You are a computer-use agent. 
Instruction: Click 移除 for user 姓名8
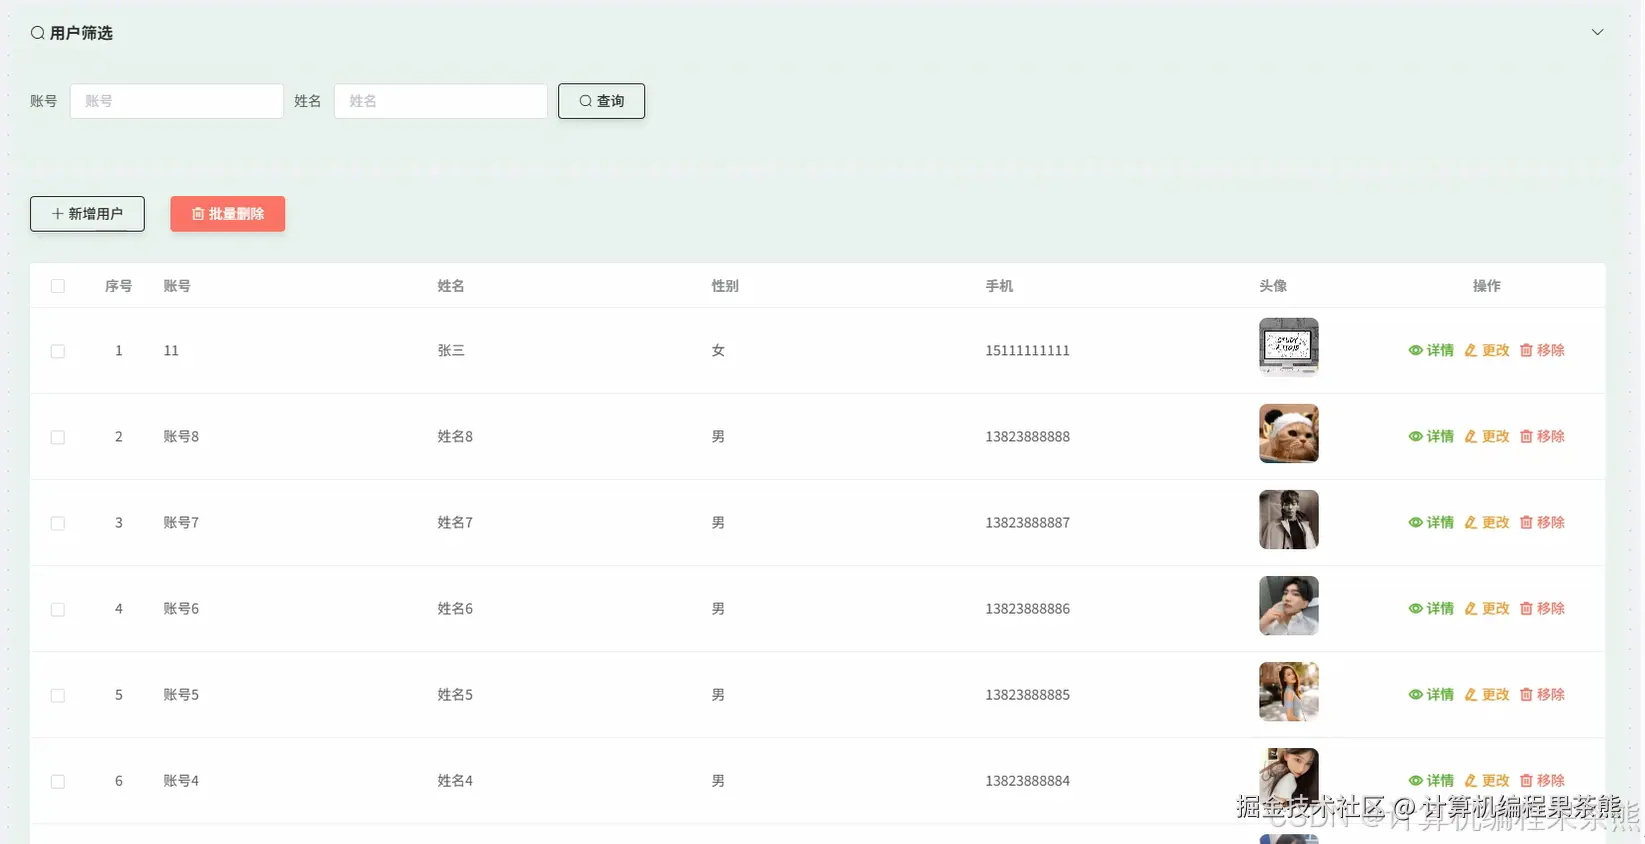tap(1542, 437)
